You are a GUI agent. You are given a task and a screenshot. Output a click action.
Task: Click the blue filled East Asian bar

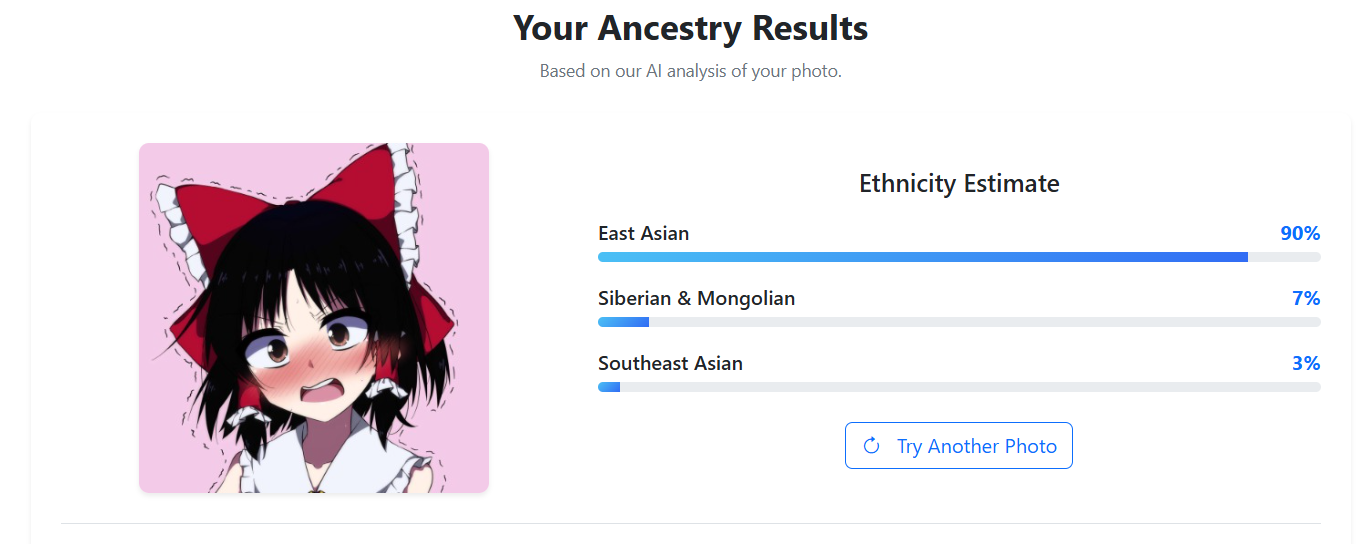(922, 257)
